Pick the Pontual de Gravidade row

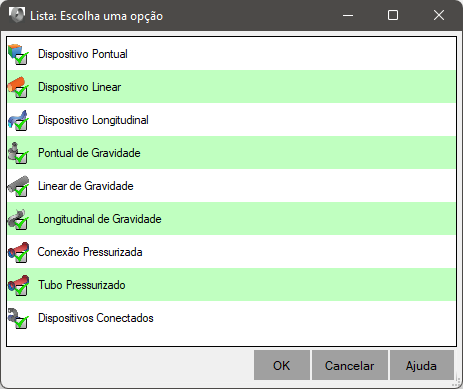pos(231,153)
